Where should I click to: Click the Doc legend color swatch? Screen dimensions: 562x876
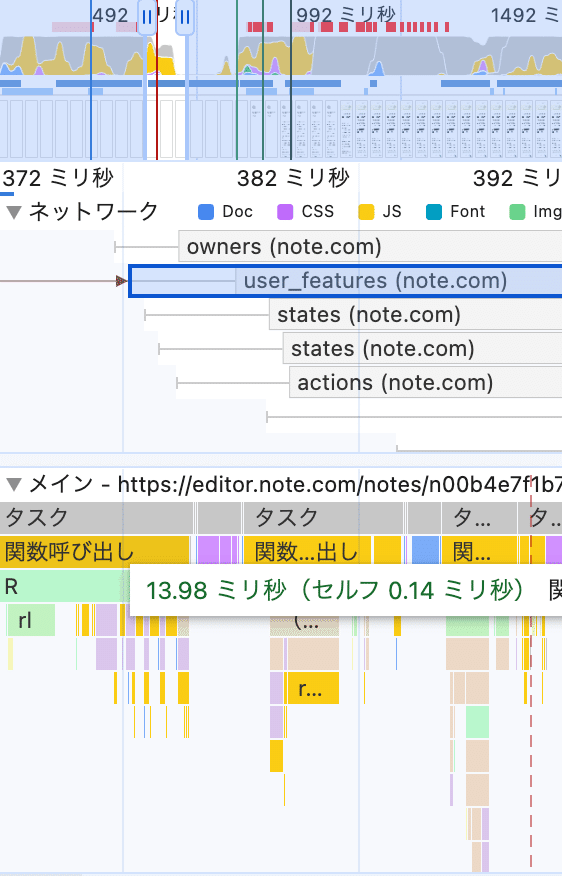coord(206,212)
